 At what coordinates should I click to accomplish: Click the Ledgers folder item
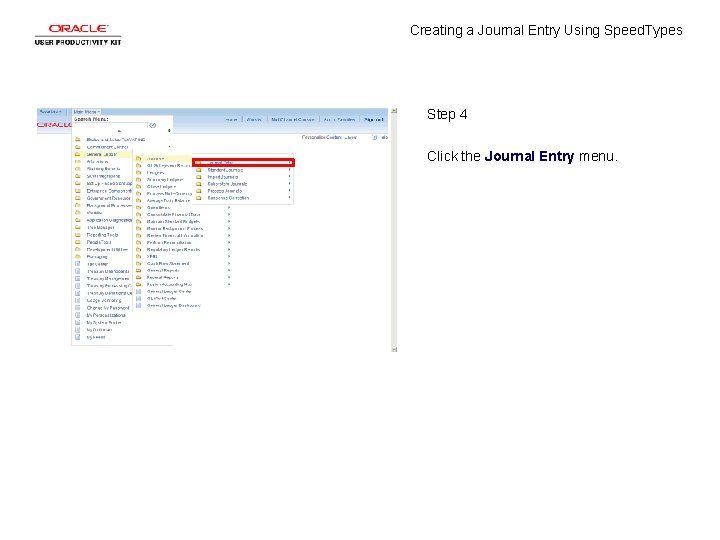point(155,173)
